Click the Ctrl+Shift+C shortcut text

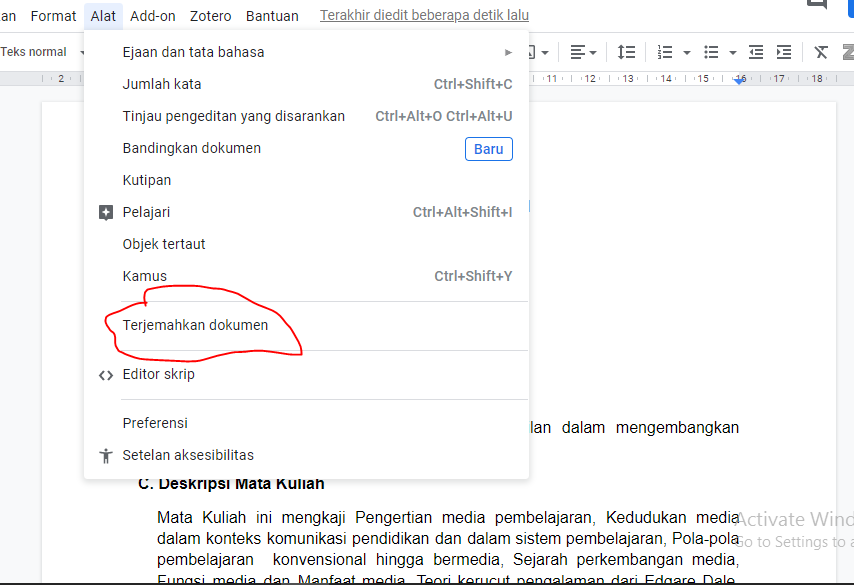(x=473, y=84)
